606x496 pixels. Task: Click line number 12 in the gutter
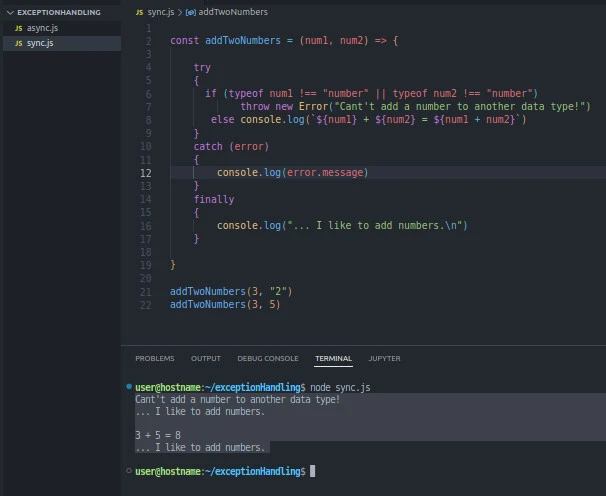pyautogui.click(x=146, y=173)
